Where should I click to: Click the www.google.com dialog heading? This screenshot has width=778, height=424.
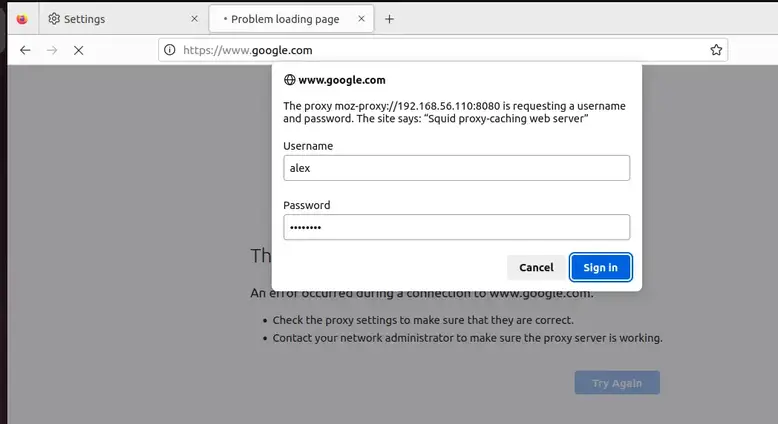tap(342, 80)
